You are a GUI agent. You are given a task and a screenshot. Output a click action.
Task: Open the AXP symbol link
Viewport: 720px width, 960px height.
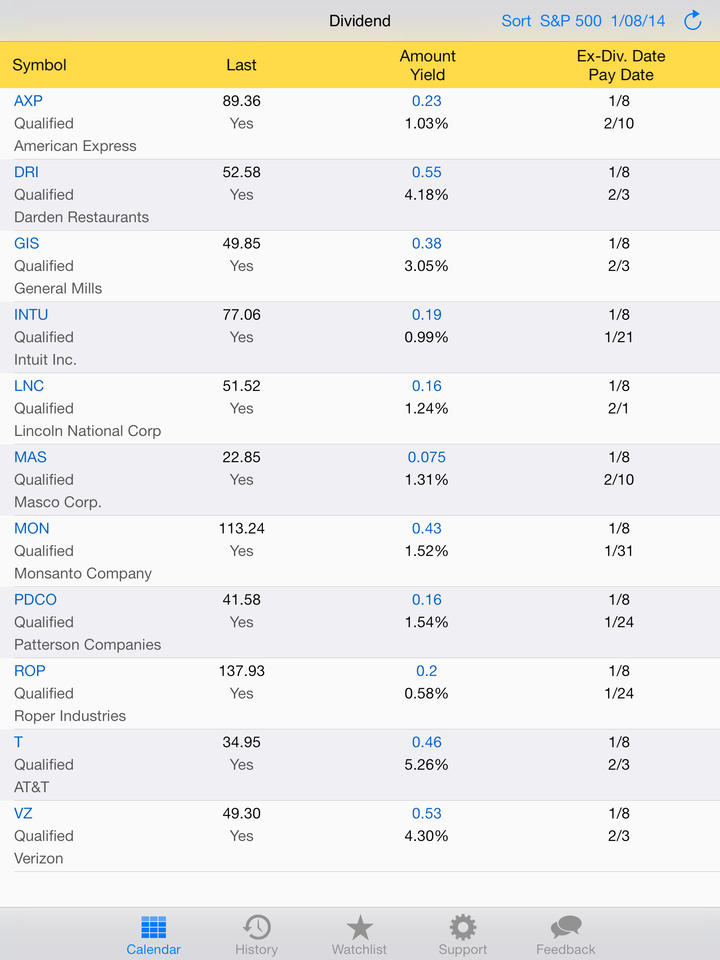[x=28, y=101]
